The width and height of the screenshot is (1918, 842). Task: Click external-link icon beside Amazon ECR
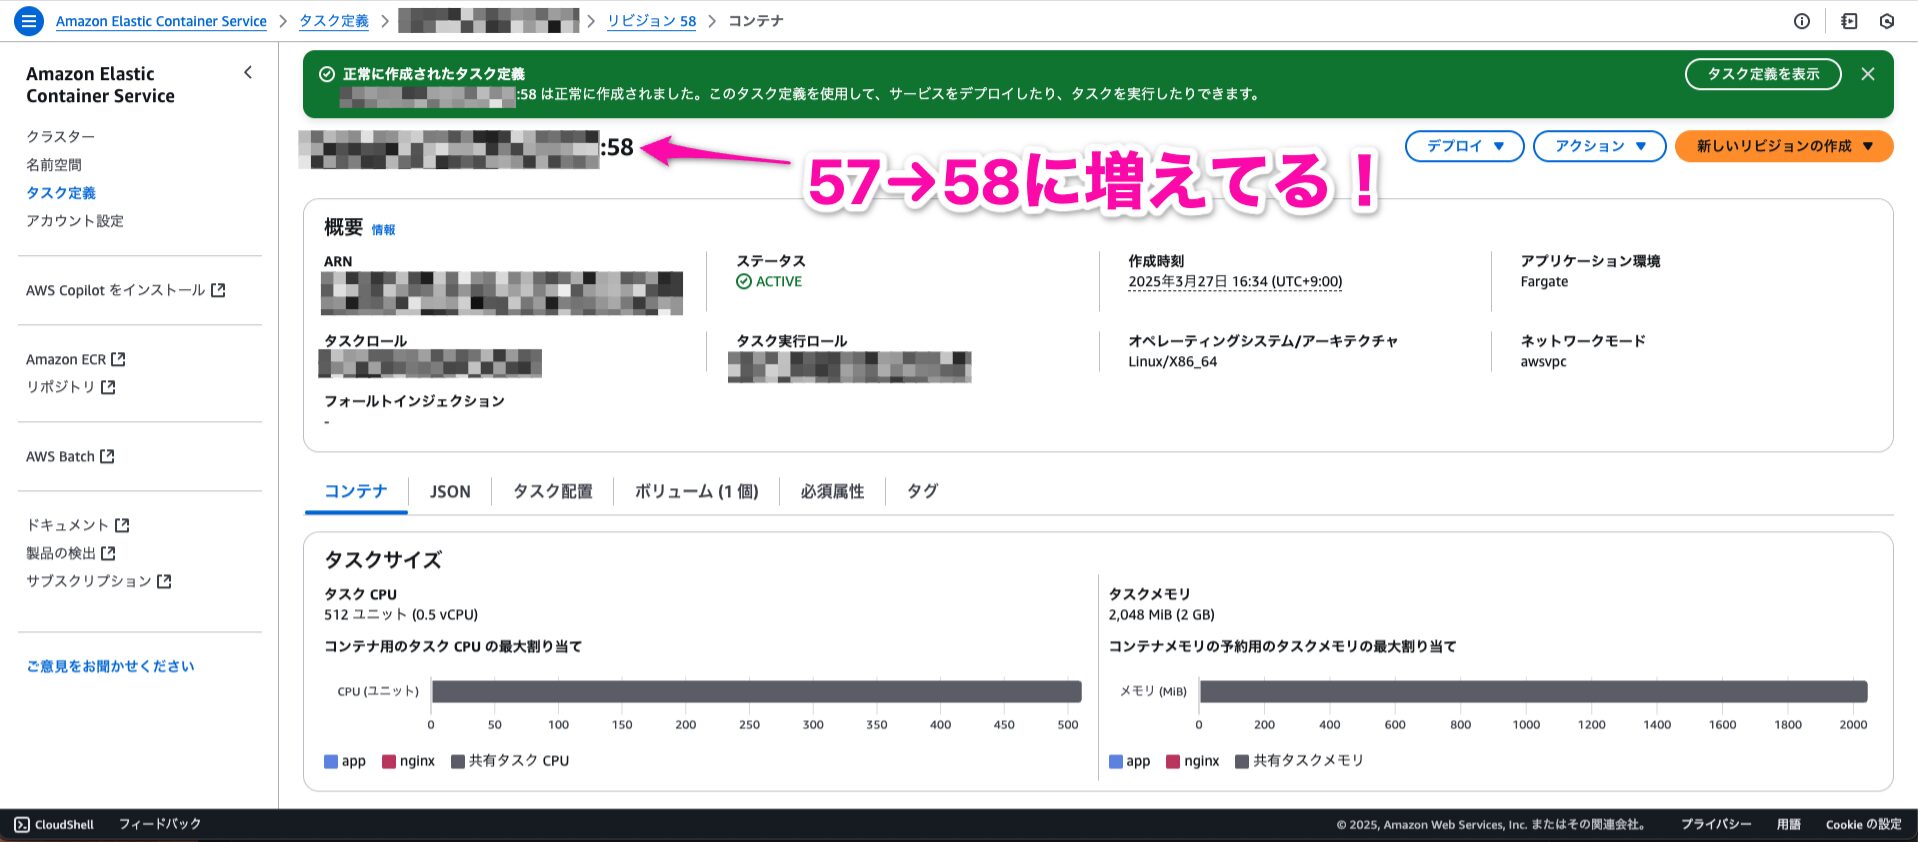pyautogui.click(x=118, y=359)
